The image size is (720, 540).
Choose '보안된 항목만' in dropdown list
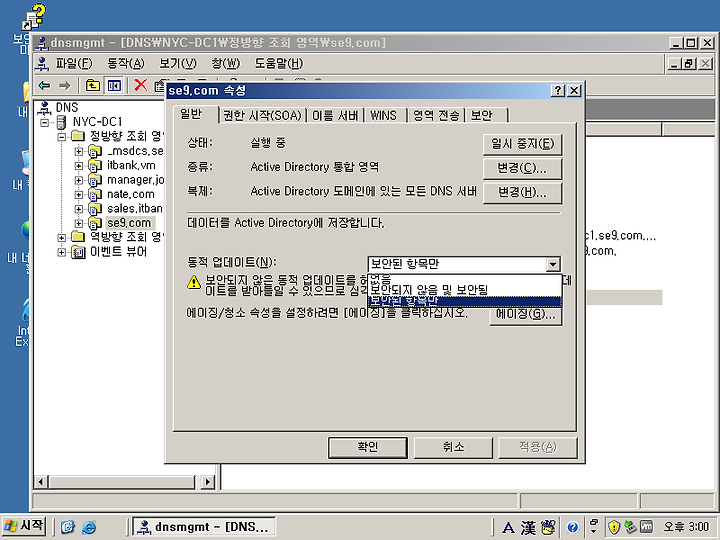pyautogui.click(x=464, y=301)
